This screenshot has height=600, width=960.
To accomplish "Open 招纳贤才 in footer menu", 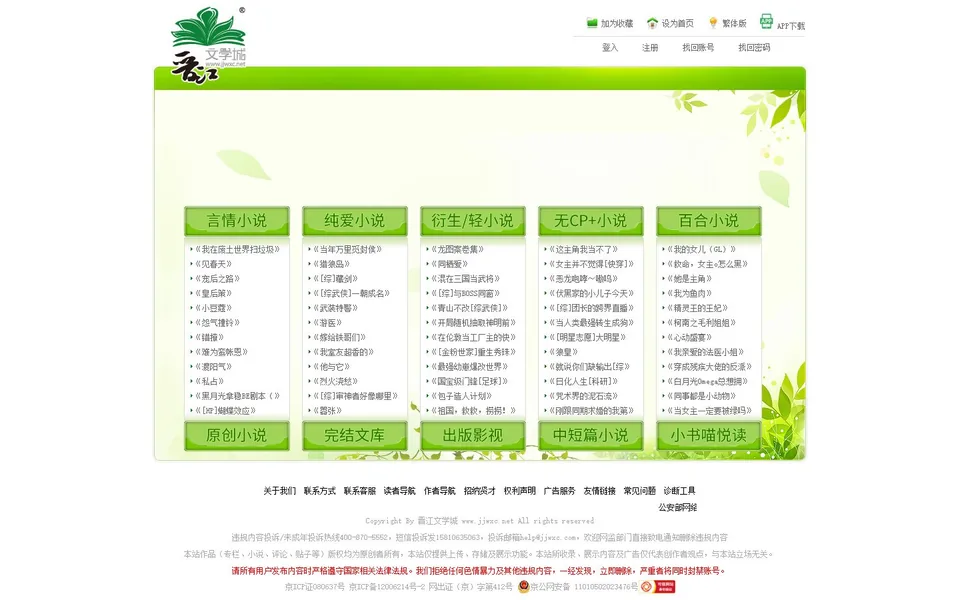I will click(479, 491).
